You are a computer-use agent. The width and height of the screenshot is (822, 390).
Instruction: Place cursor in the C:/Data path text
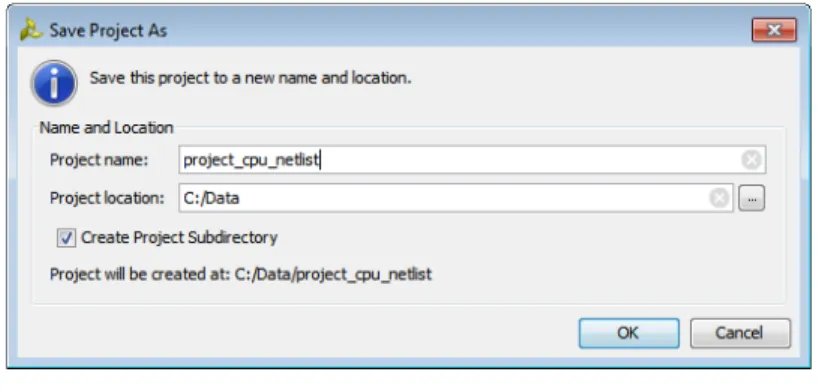pyautogui.click(x=211, y=198)
